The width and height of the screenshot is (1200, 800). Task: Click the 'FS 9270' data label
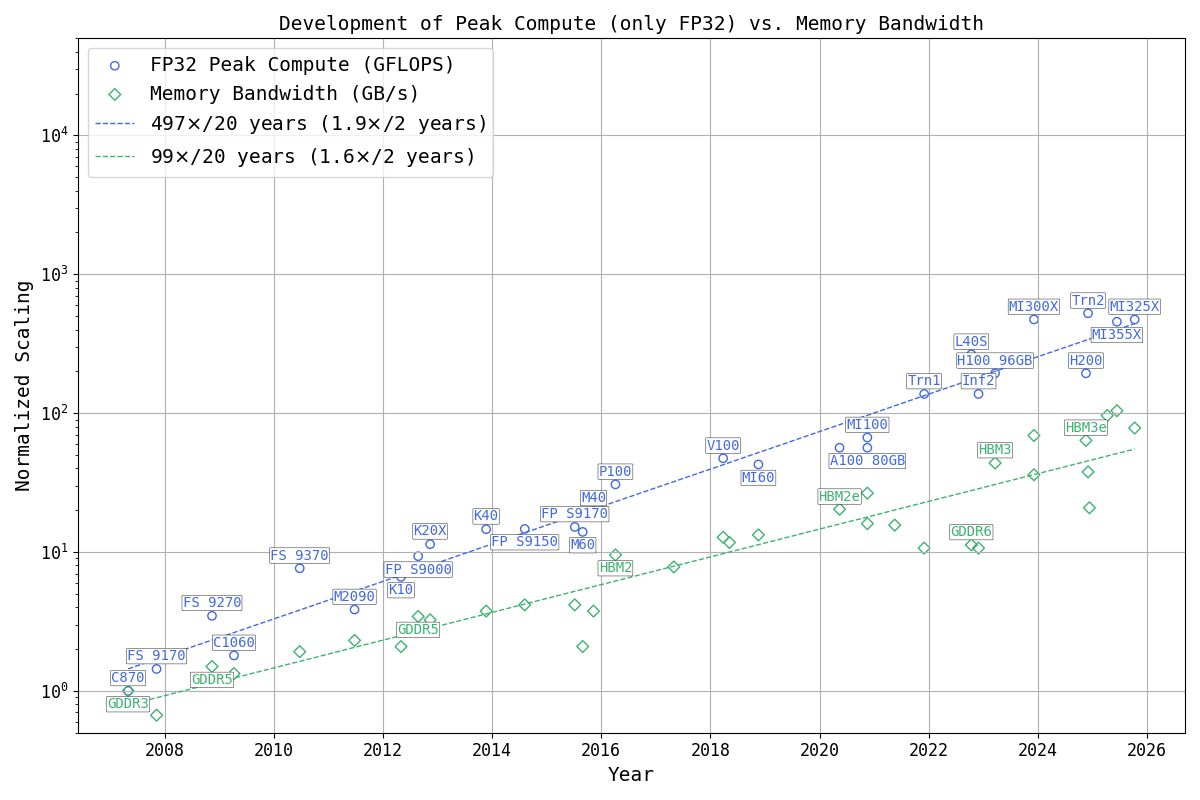[x=212, y=602]
